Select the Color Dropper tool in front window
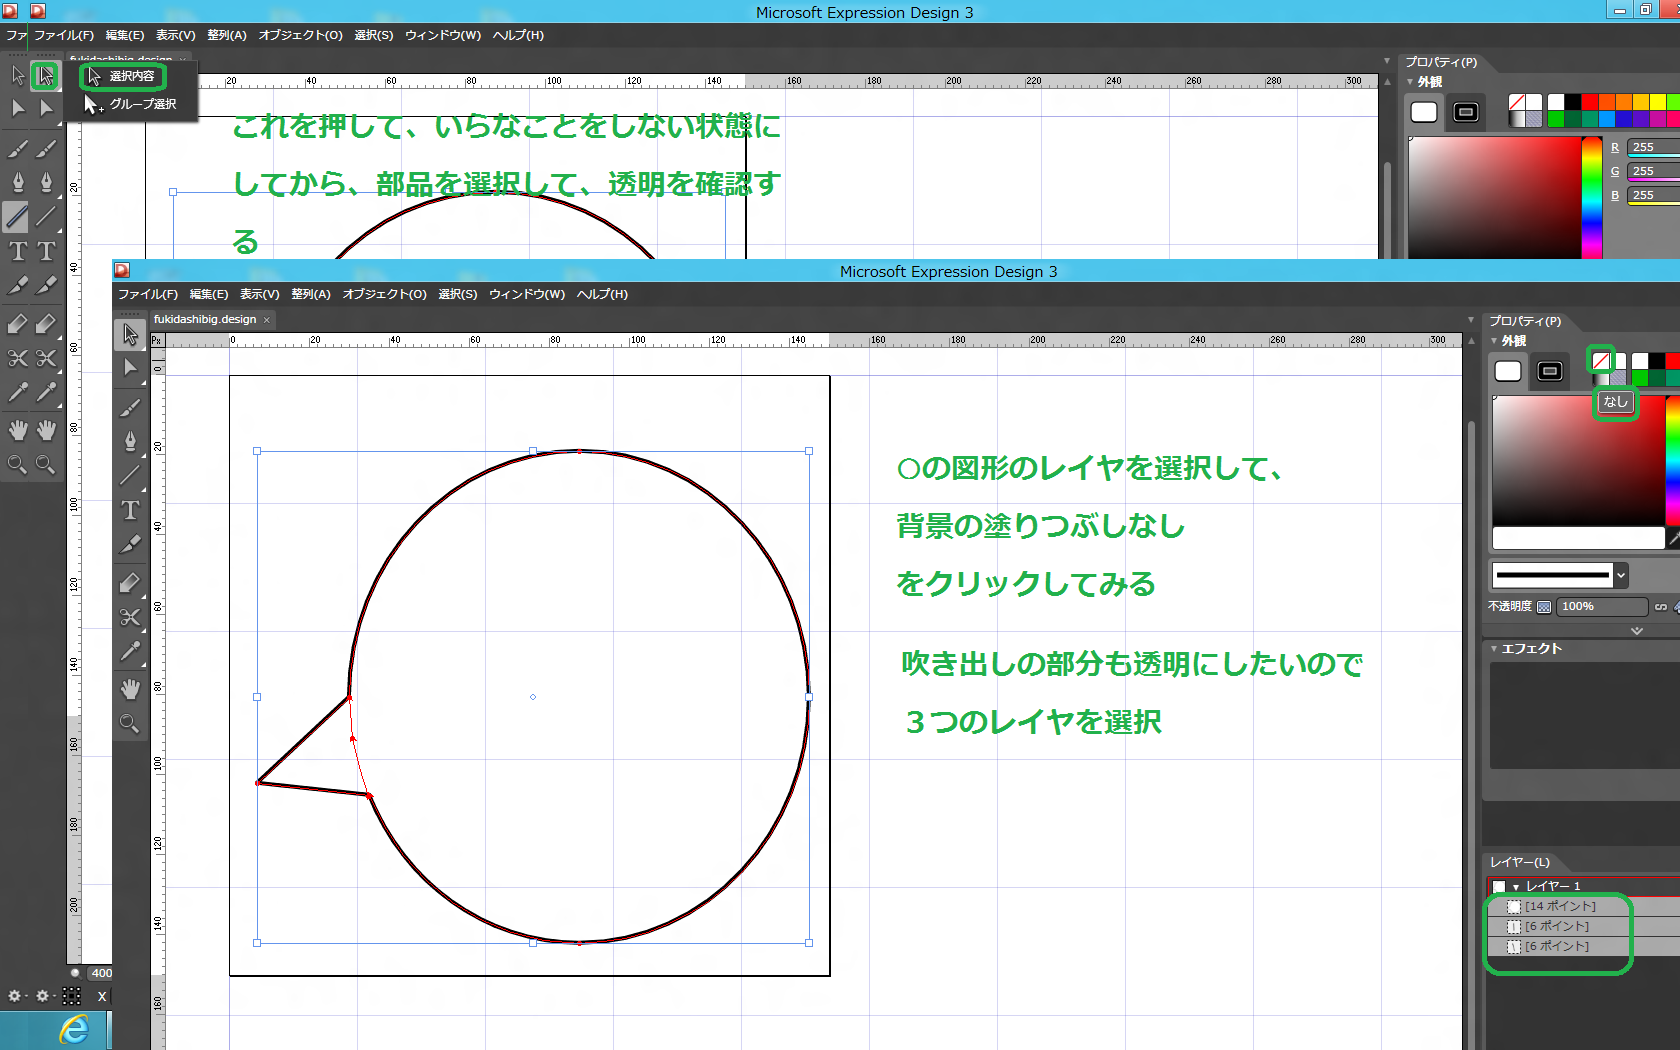1680x1050 pixels. click(x=130, y=545)
